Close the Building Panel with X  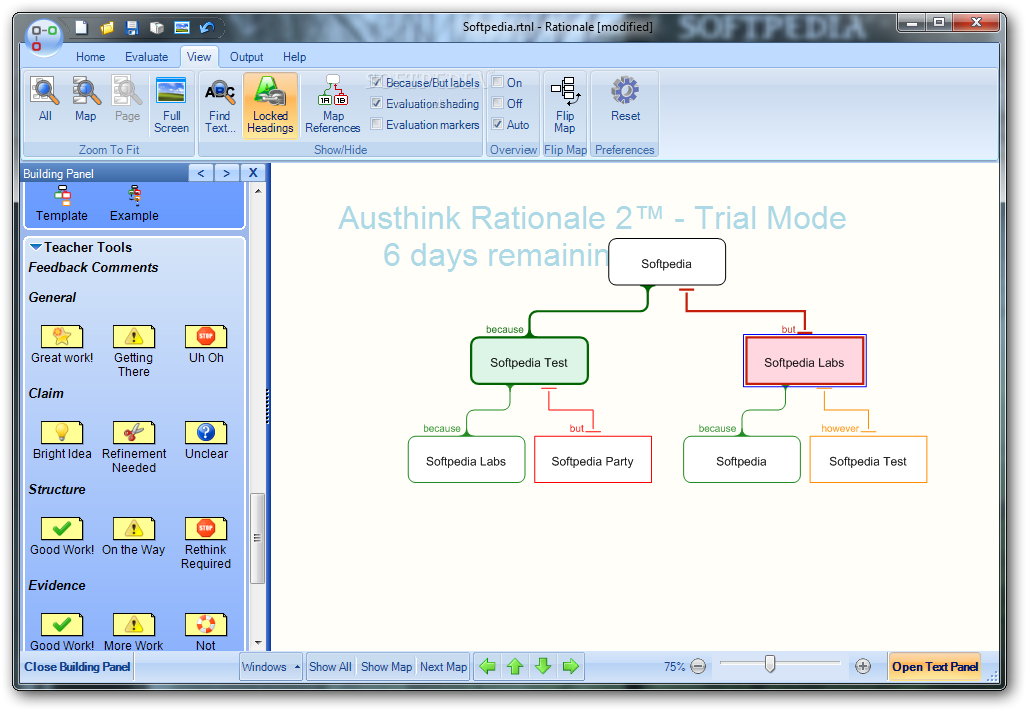pyautogui.click(x=253, y=173)
